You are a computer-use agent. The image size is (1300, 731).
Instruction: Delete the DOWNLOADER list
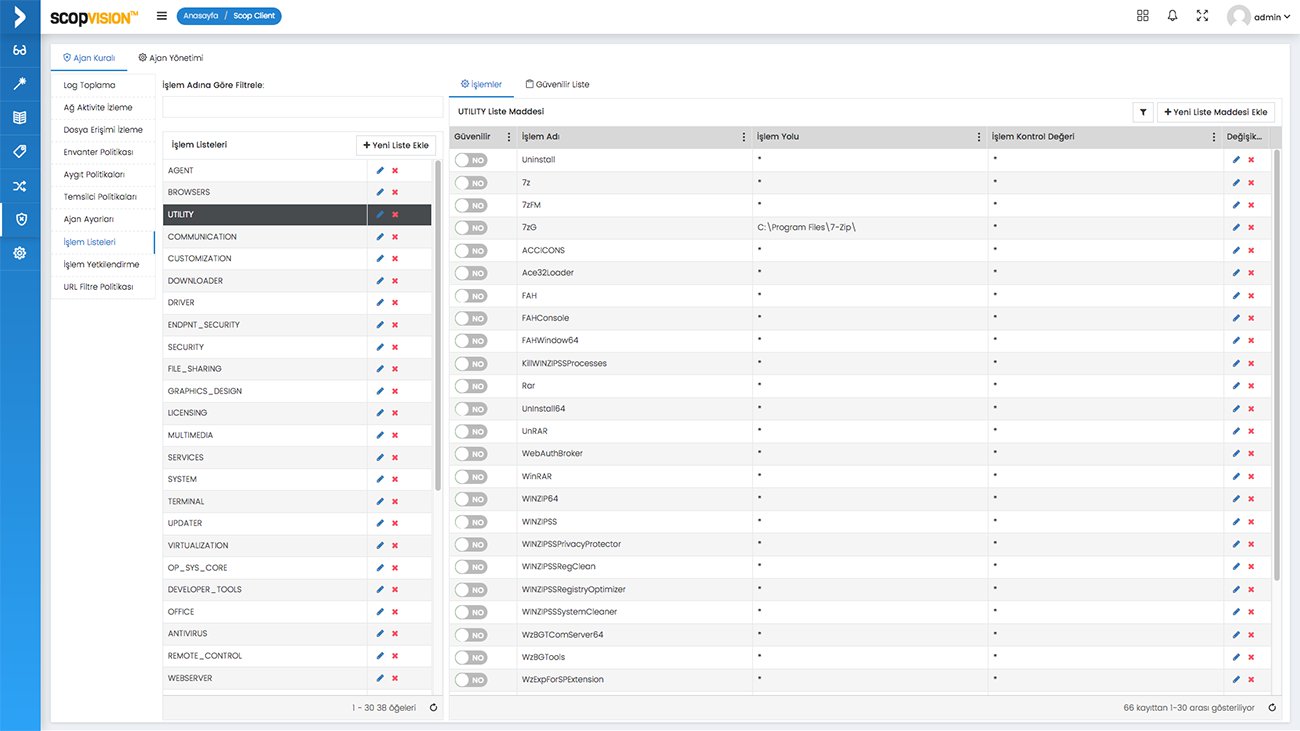(x=395, y=281)
